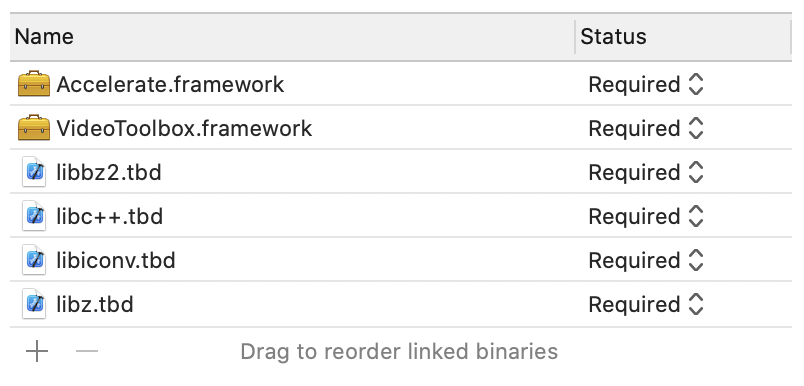Add a linked binary with plus button
804x386 pixels.
tap(37, 352)
